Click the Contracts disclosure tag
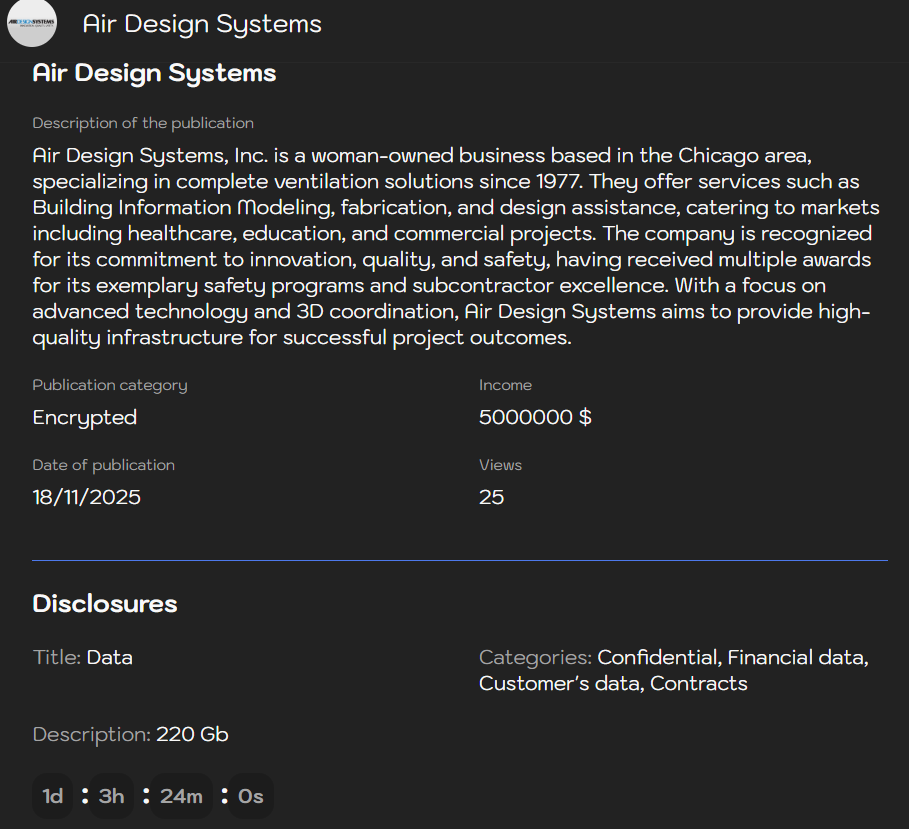 698,683
